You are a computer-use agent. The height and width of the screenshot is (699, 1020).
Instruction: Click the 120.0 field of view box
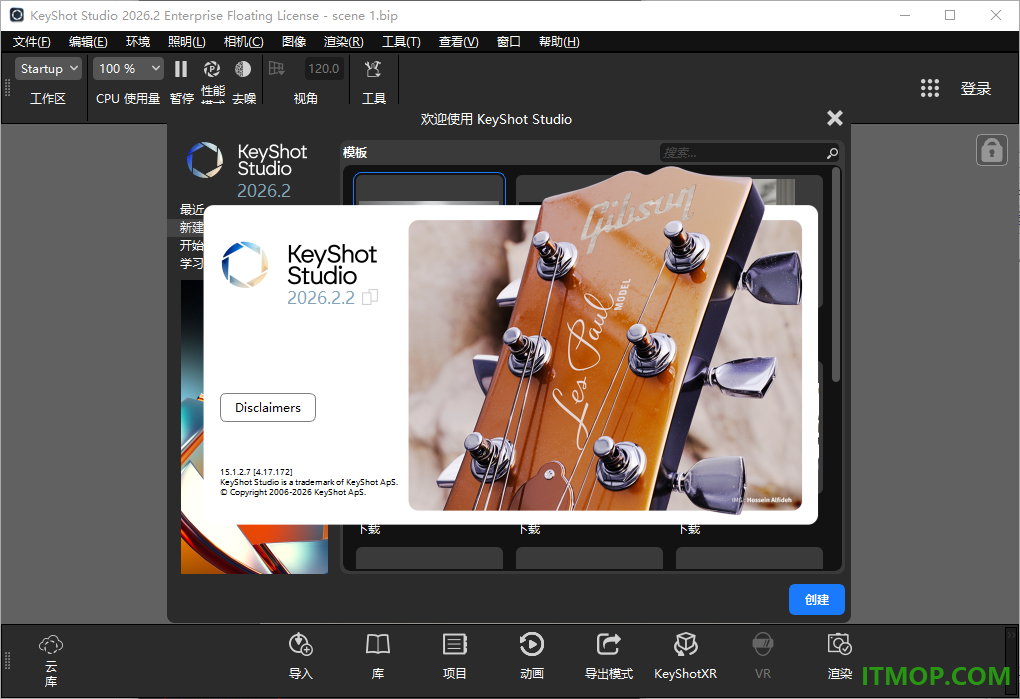323,68
